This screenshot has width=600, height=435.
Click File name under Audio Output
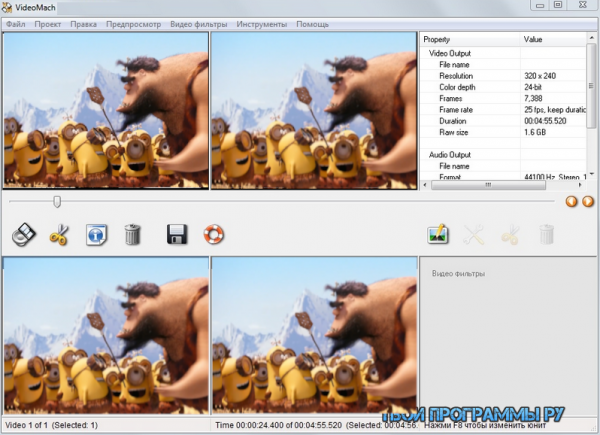[x=454, y=166]
